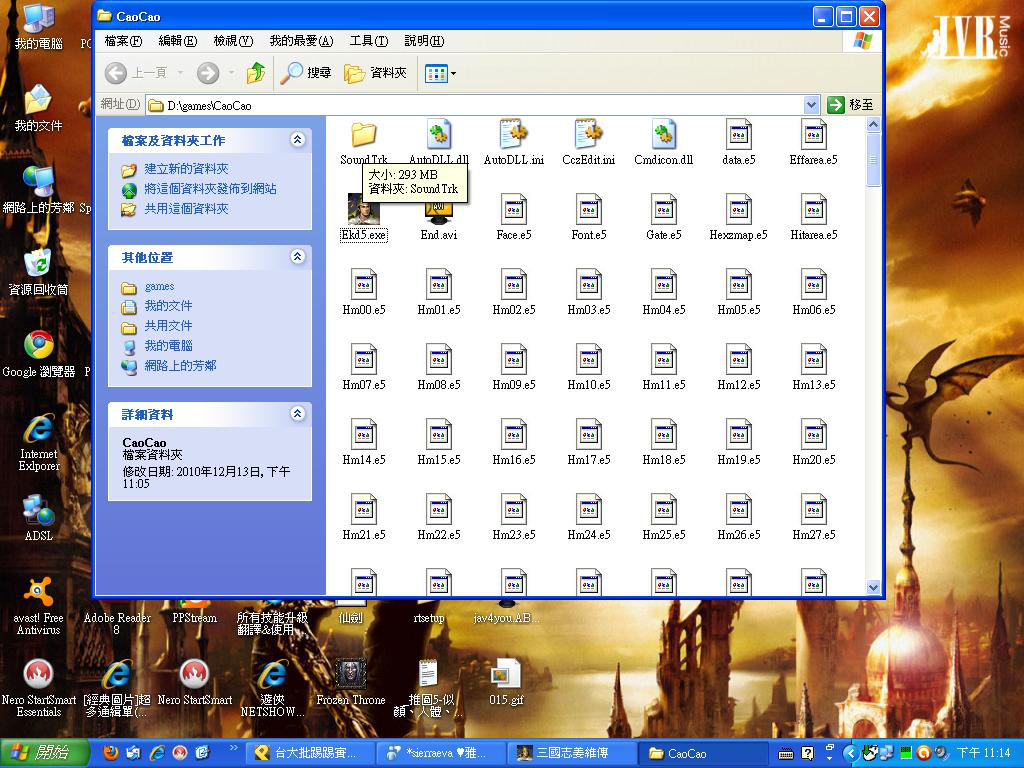Viewport: 1024px width, 768px height.
Task: Click the CczEdit.ini file icon
Action: click(x=588, y=135)
